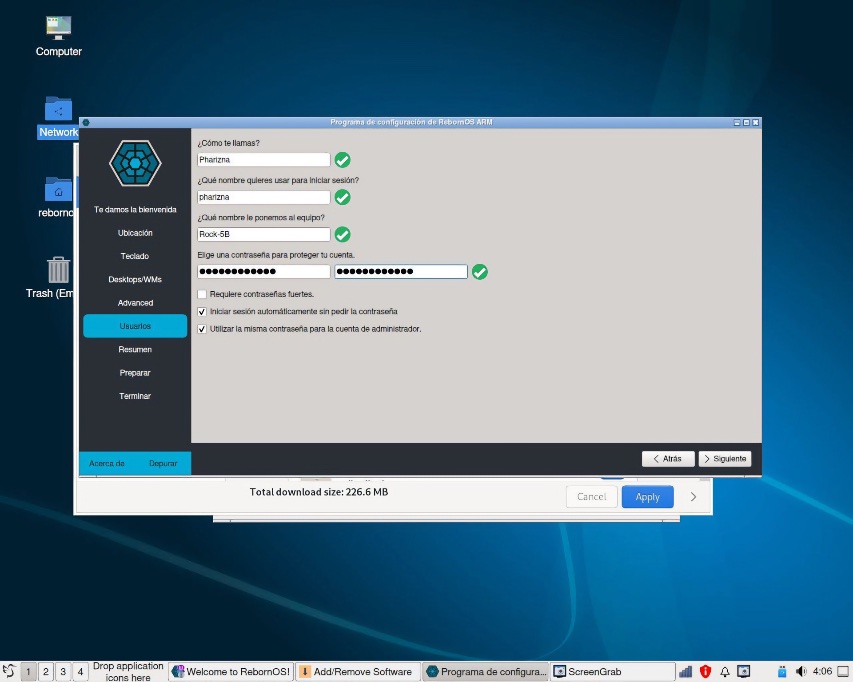Select the Teclado step in sidebar
Viewport: 853px width, 682px height.
point(135,256)
